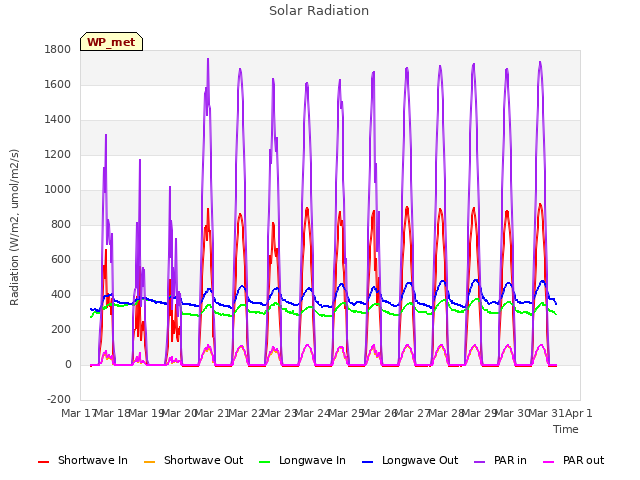Toggle the PAR out legend entry

point(573,460)
